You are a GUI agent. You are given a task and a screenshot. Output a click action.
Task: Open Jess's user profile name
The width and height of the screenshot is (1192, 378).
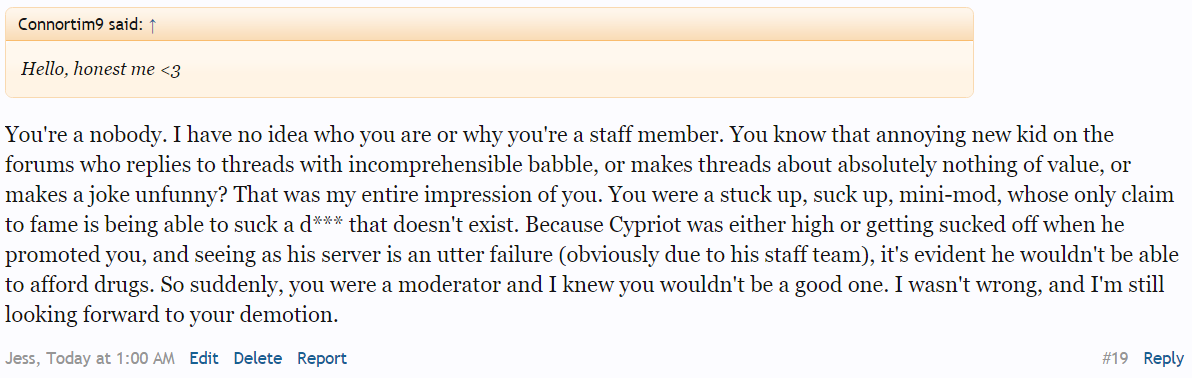[x=20, y=358]
